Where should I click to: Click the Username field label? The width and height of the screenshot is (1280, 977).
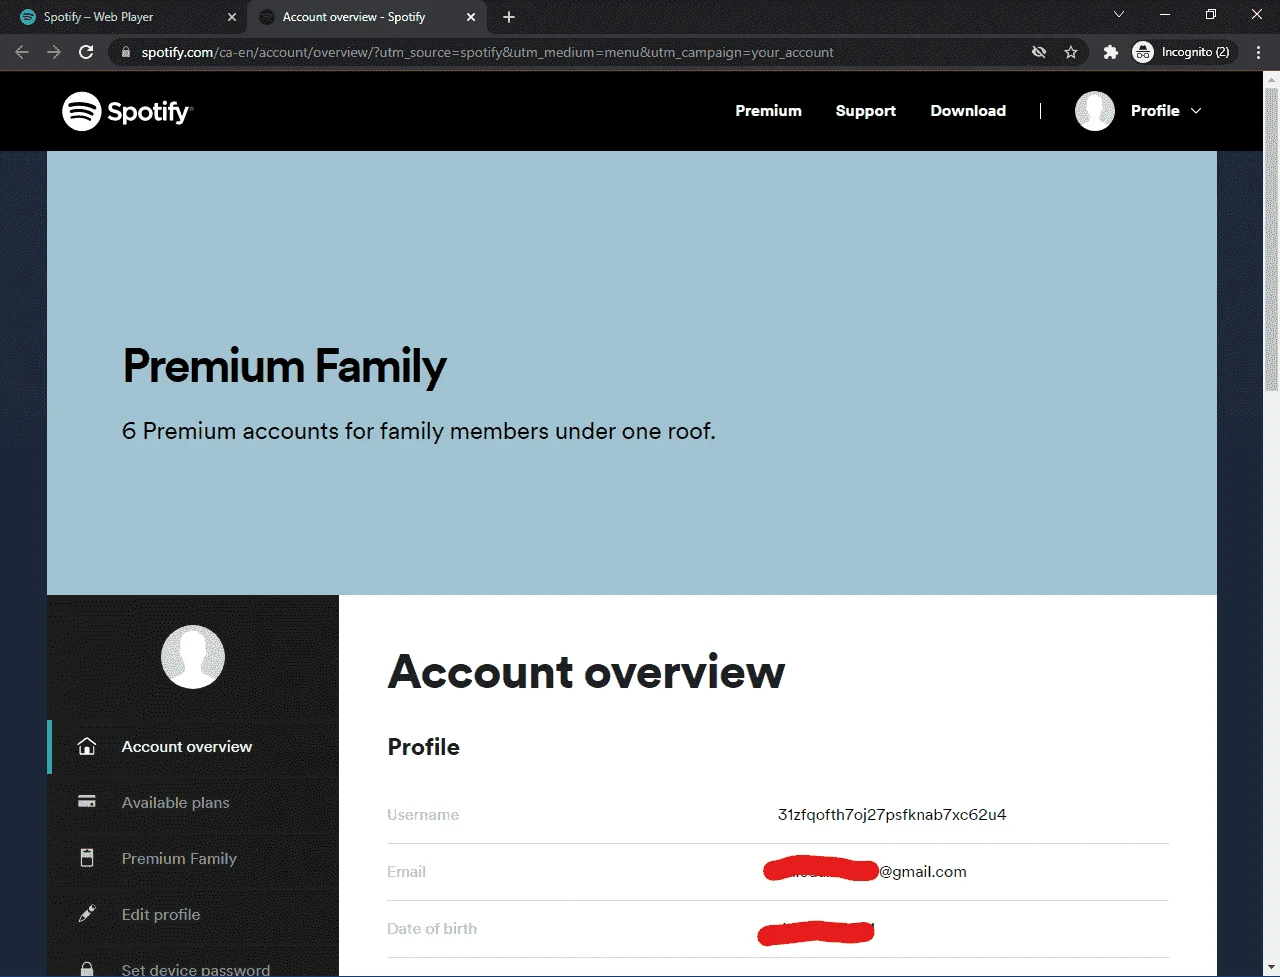click(x=423, y=815)
